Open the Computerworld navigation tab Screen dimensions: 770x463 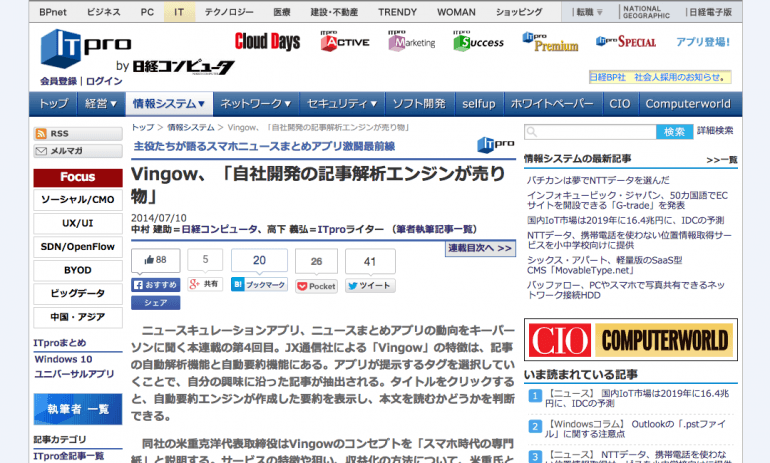[688, 104]
